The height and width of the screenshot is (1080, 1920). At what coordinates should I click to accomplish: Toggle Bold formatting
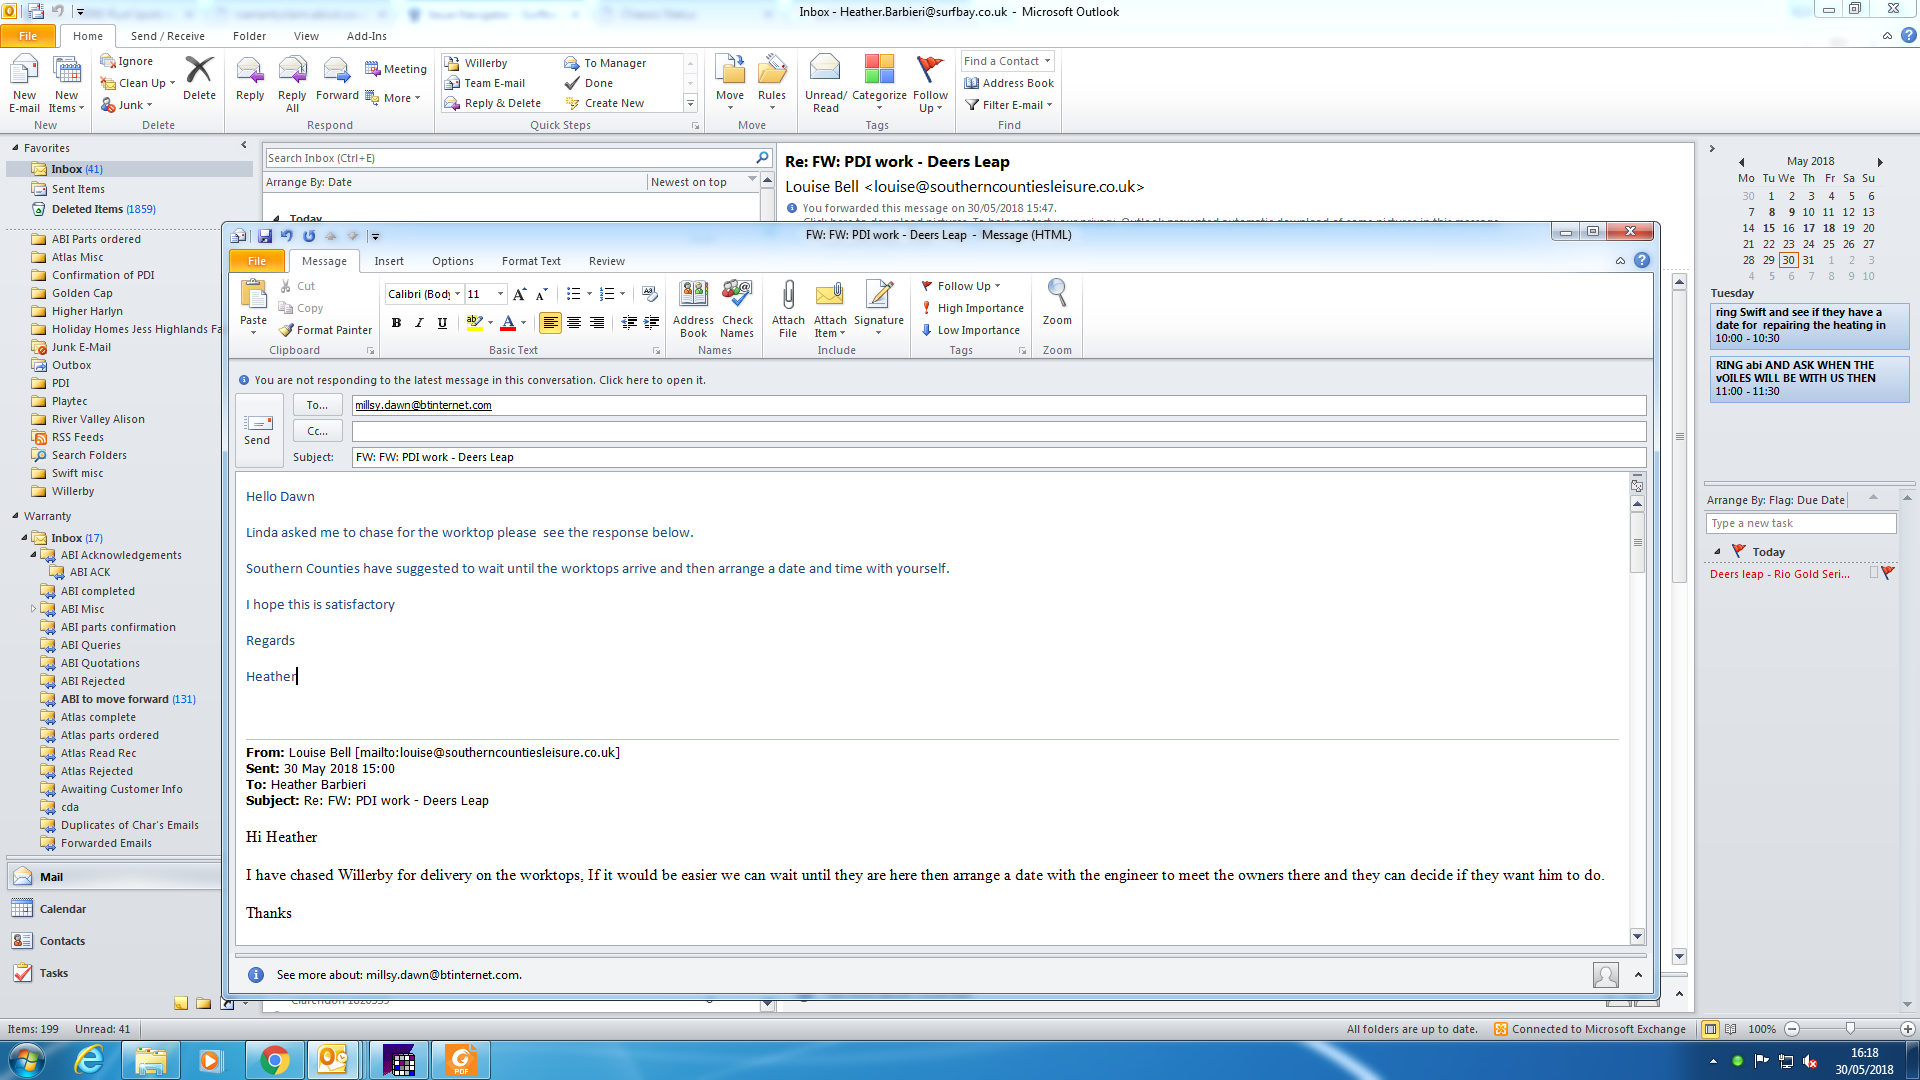(x=397, y=322)
